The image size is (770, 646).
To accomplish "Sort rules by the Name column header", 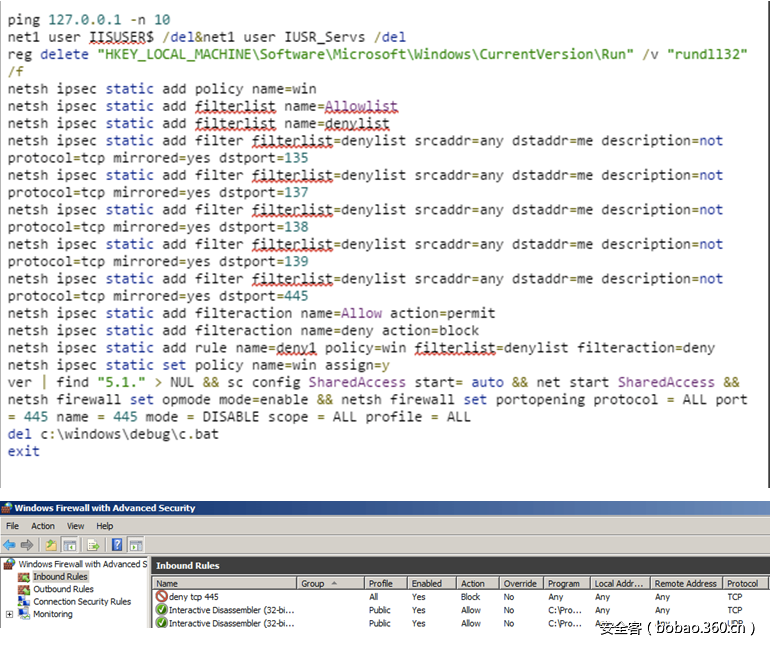I will [167, 583].
